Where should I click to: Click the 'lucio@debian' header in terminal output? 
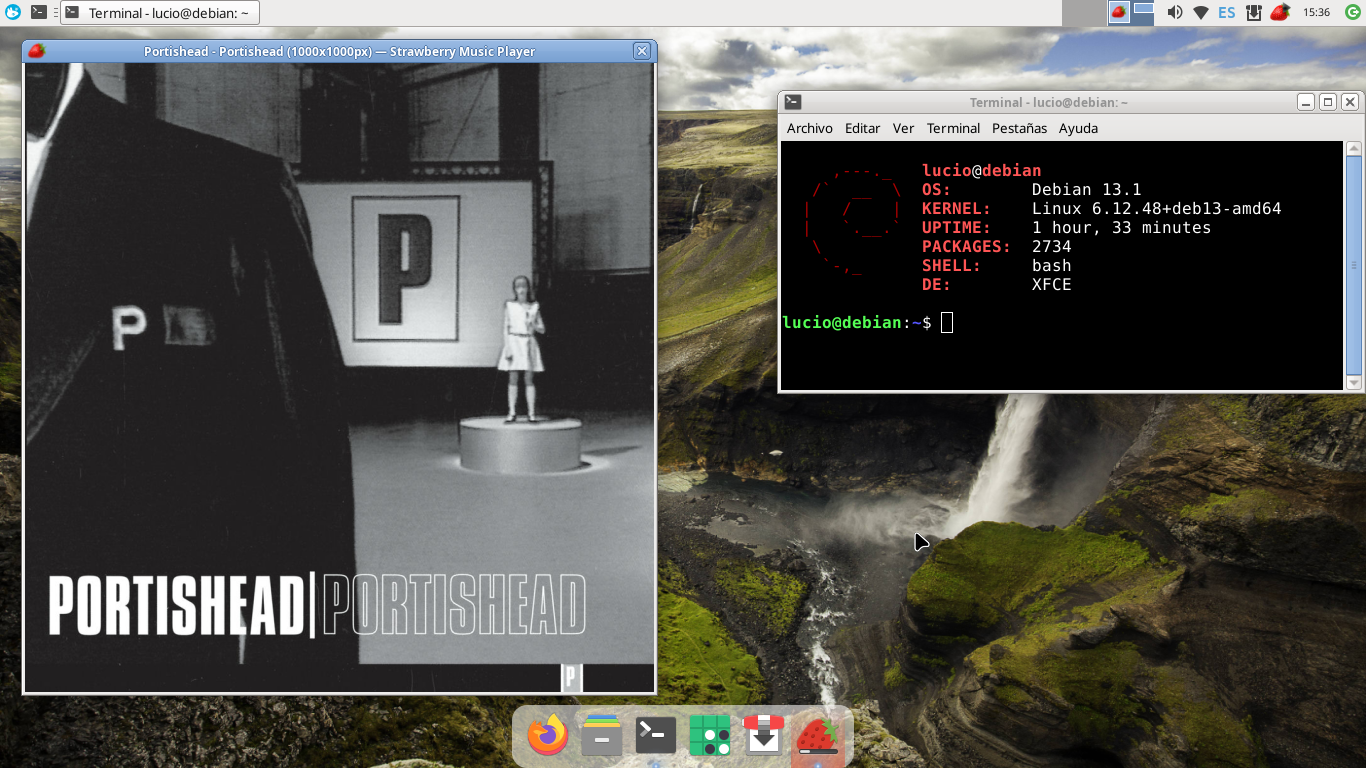click(x=981, y=170)
